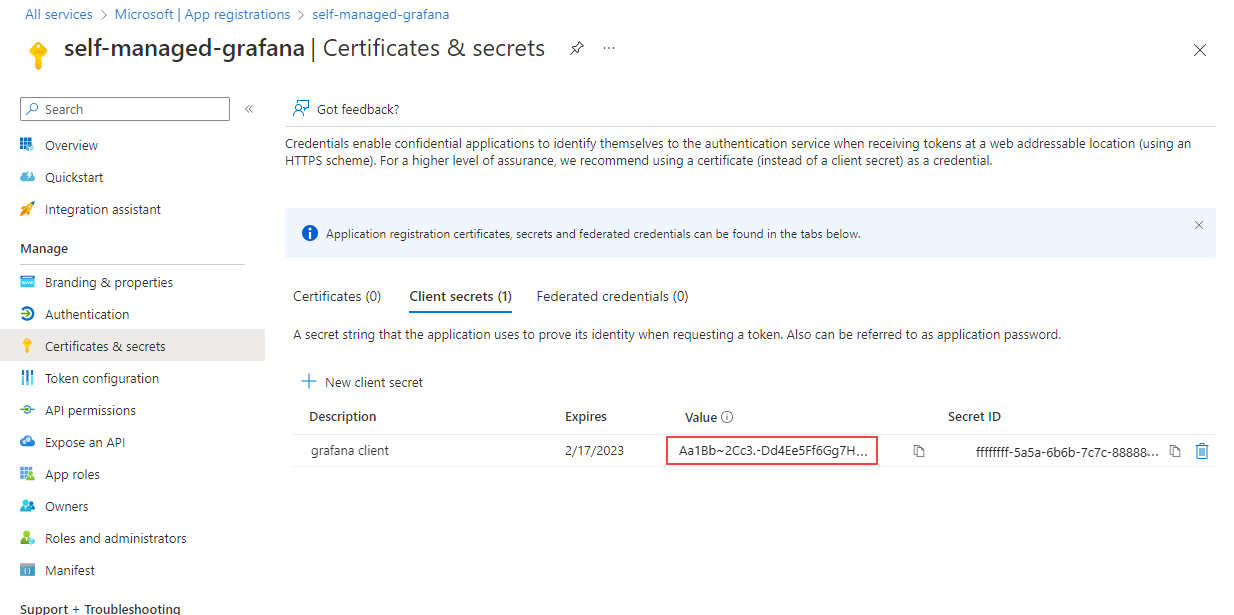Click the Certificates & secrets key icon in sidebar
Screen dimensions: 1234x615
(x=27, y=346)
